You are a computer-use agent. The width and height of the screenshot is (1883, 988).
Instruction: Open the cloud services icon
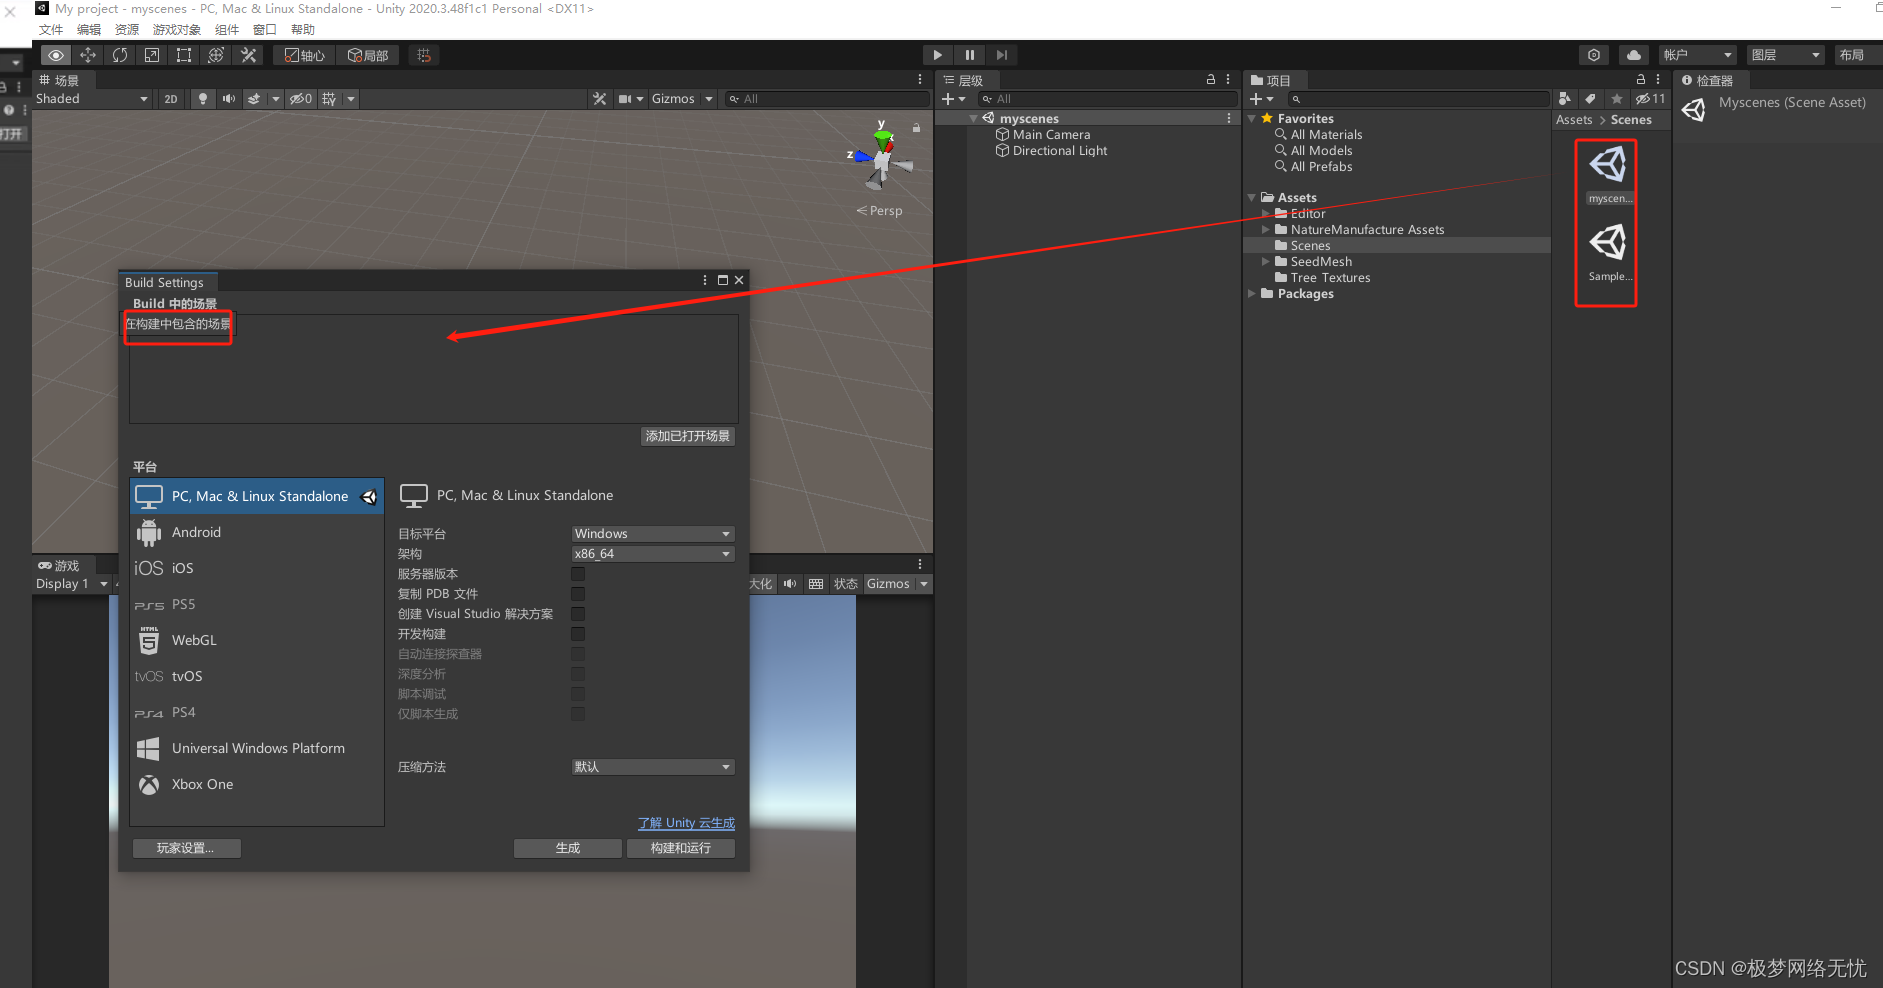[x=1634, y=55]
